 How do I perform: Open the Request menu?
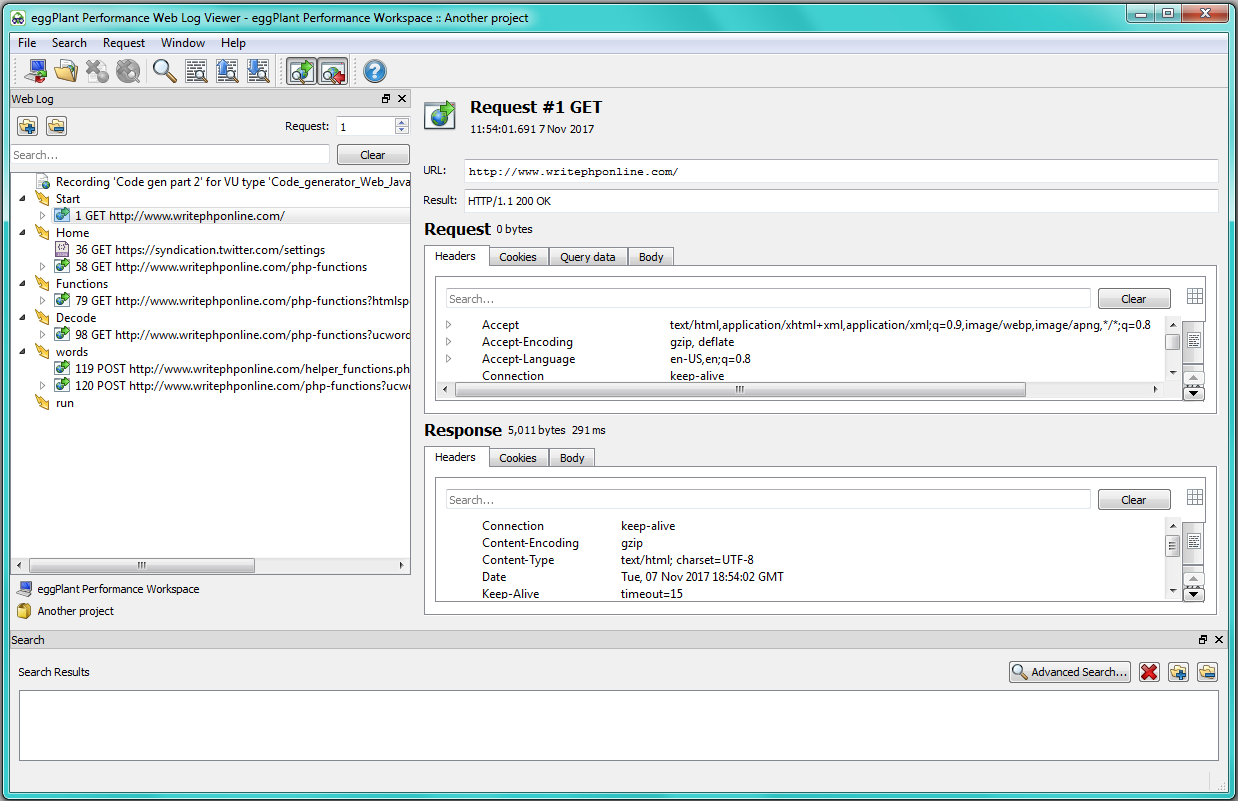point(124,43)
